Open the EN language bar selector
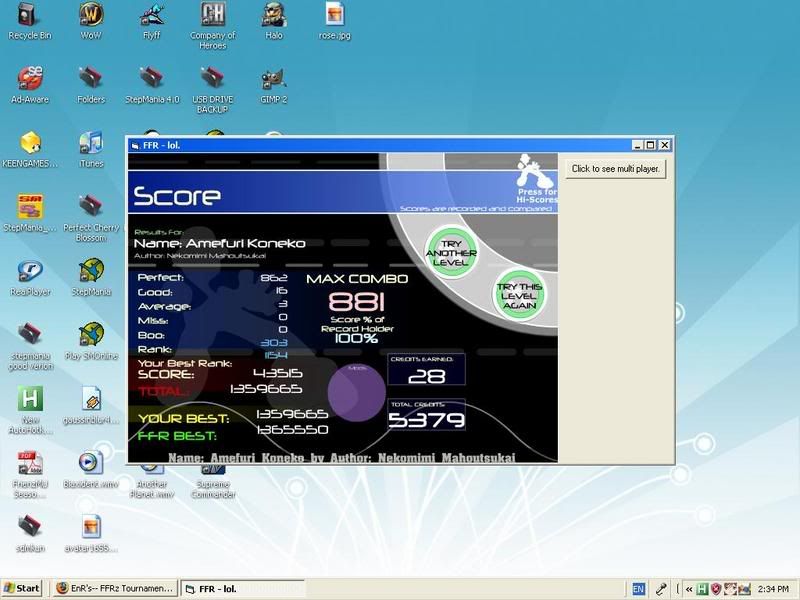This screenshot has height=600, width=800. [638, 589]
